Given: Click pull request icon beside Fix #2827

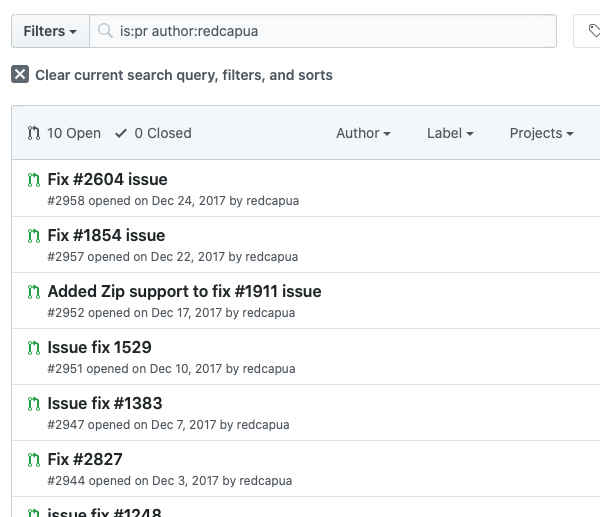Looking at the screenshot, I should pyautogui.click(x=33, y=460).
